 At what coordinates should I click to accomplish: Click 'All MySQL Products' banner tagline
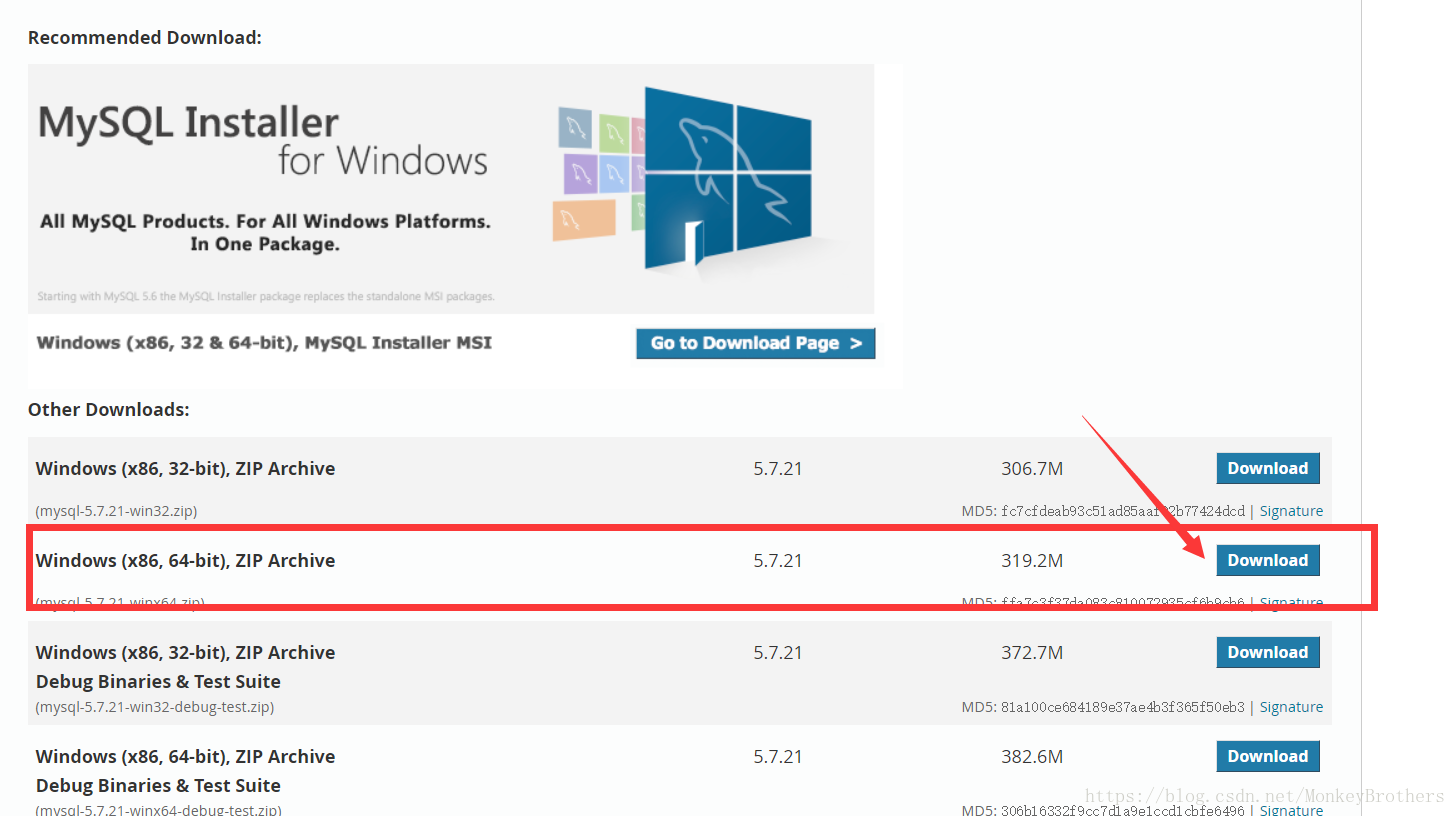265,232
